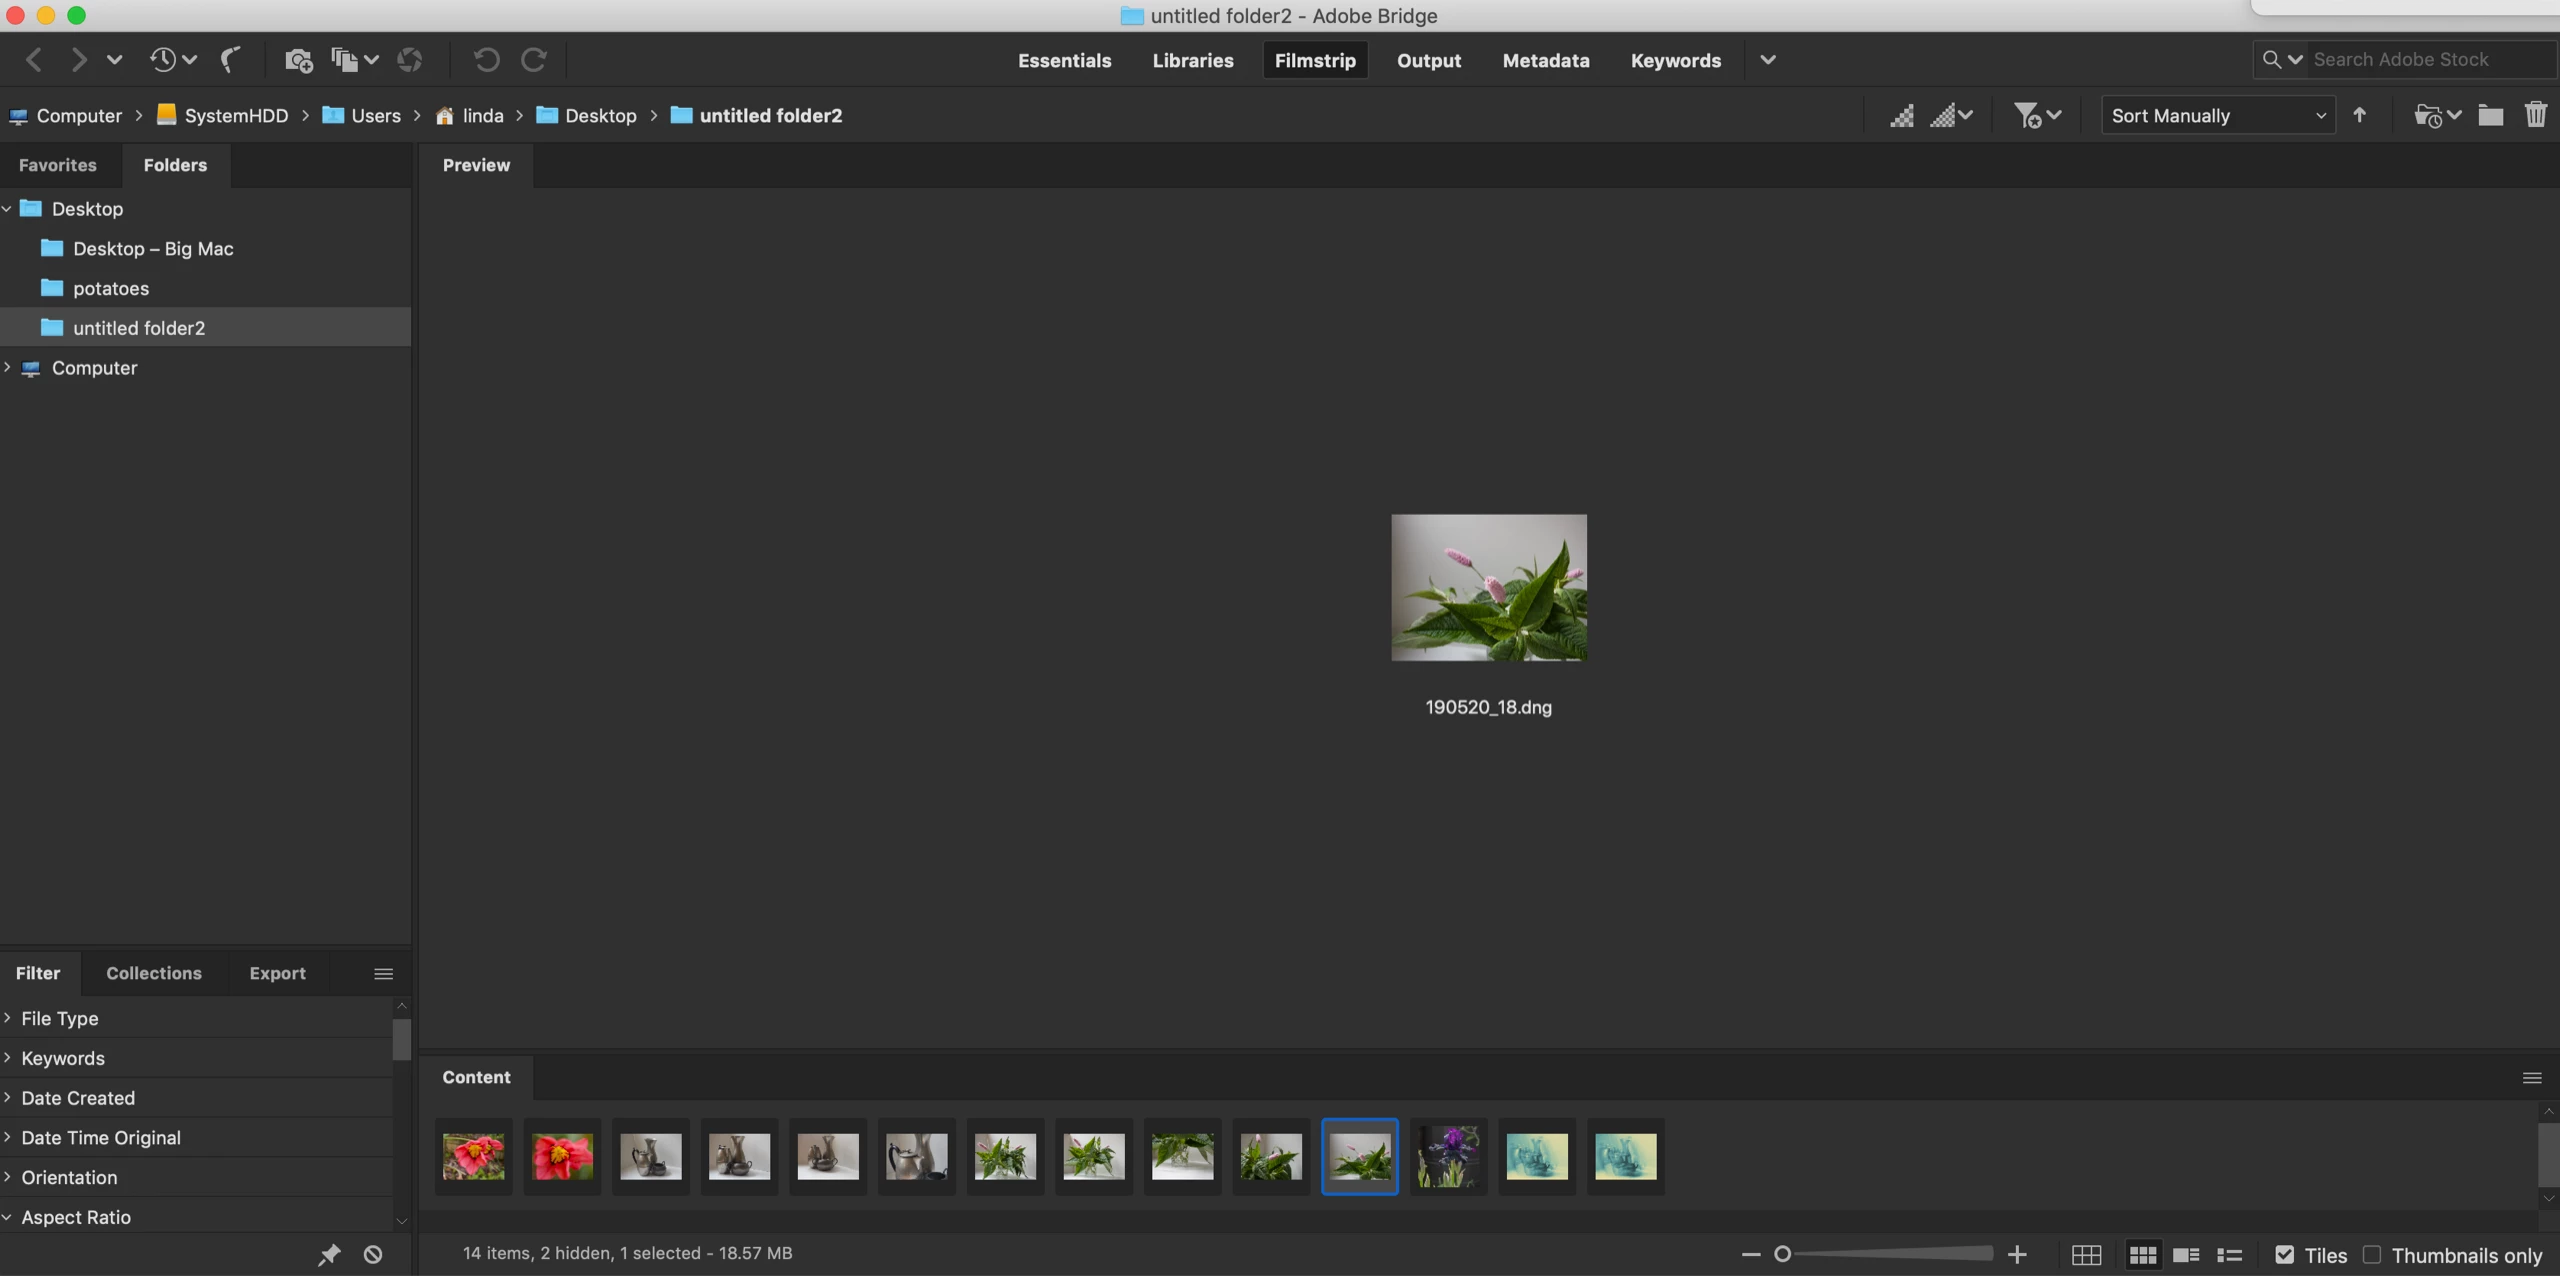Expand the File Type filter
2560x1276 pixels.
tap(8, 1018)
